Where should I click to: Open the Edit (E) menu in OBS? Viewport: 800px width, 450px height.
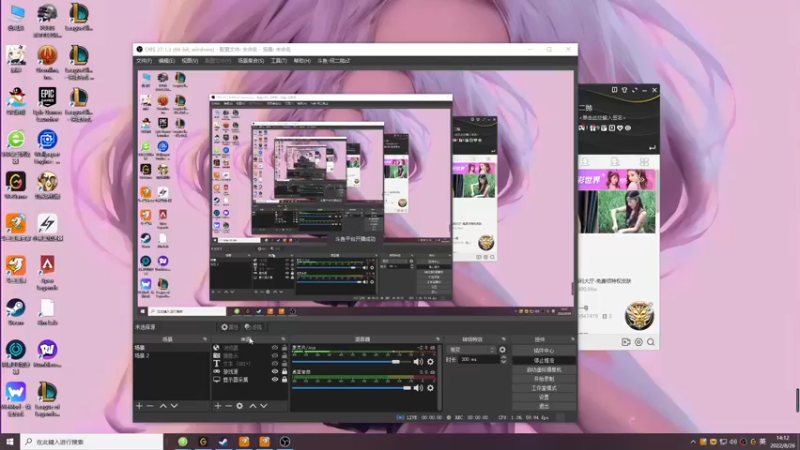click(x=166, y=61)
